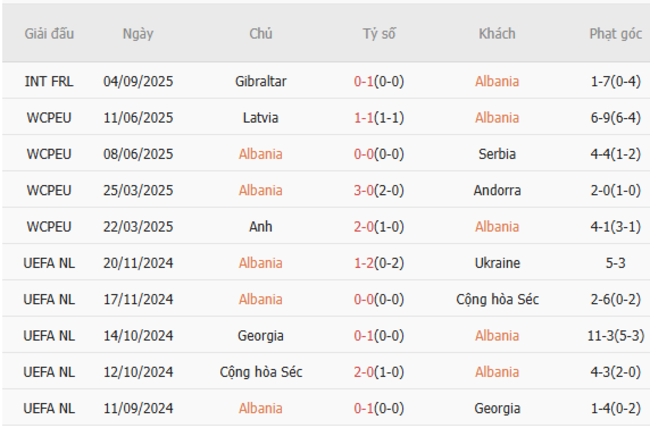
Task: Click the Chủ column header
Action: (261, 33)
